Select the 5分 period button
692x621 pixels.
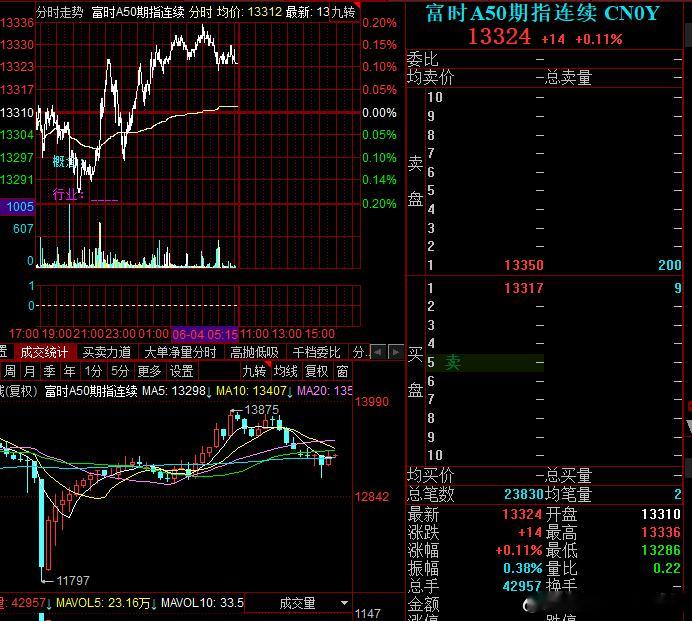click(x=119, y=371)
